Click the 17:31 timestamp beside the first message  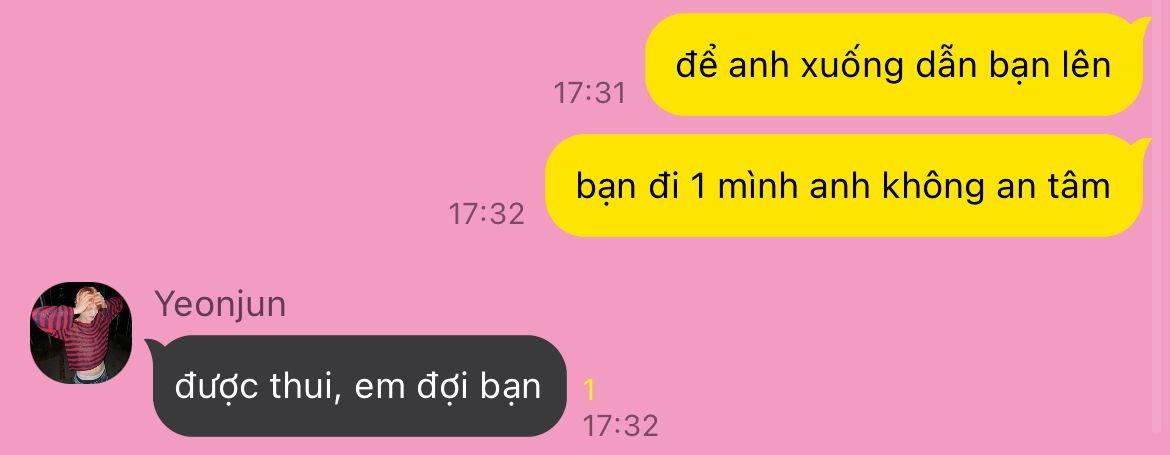tap(589, 93)
